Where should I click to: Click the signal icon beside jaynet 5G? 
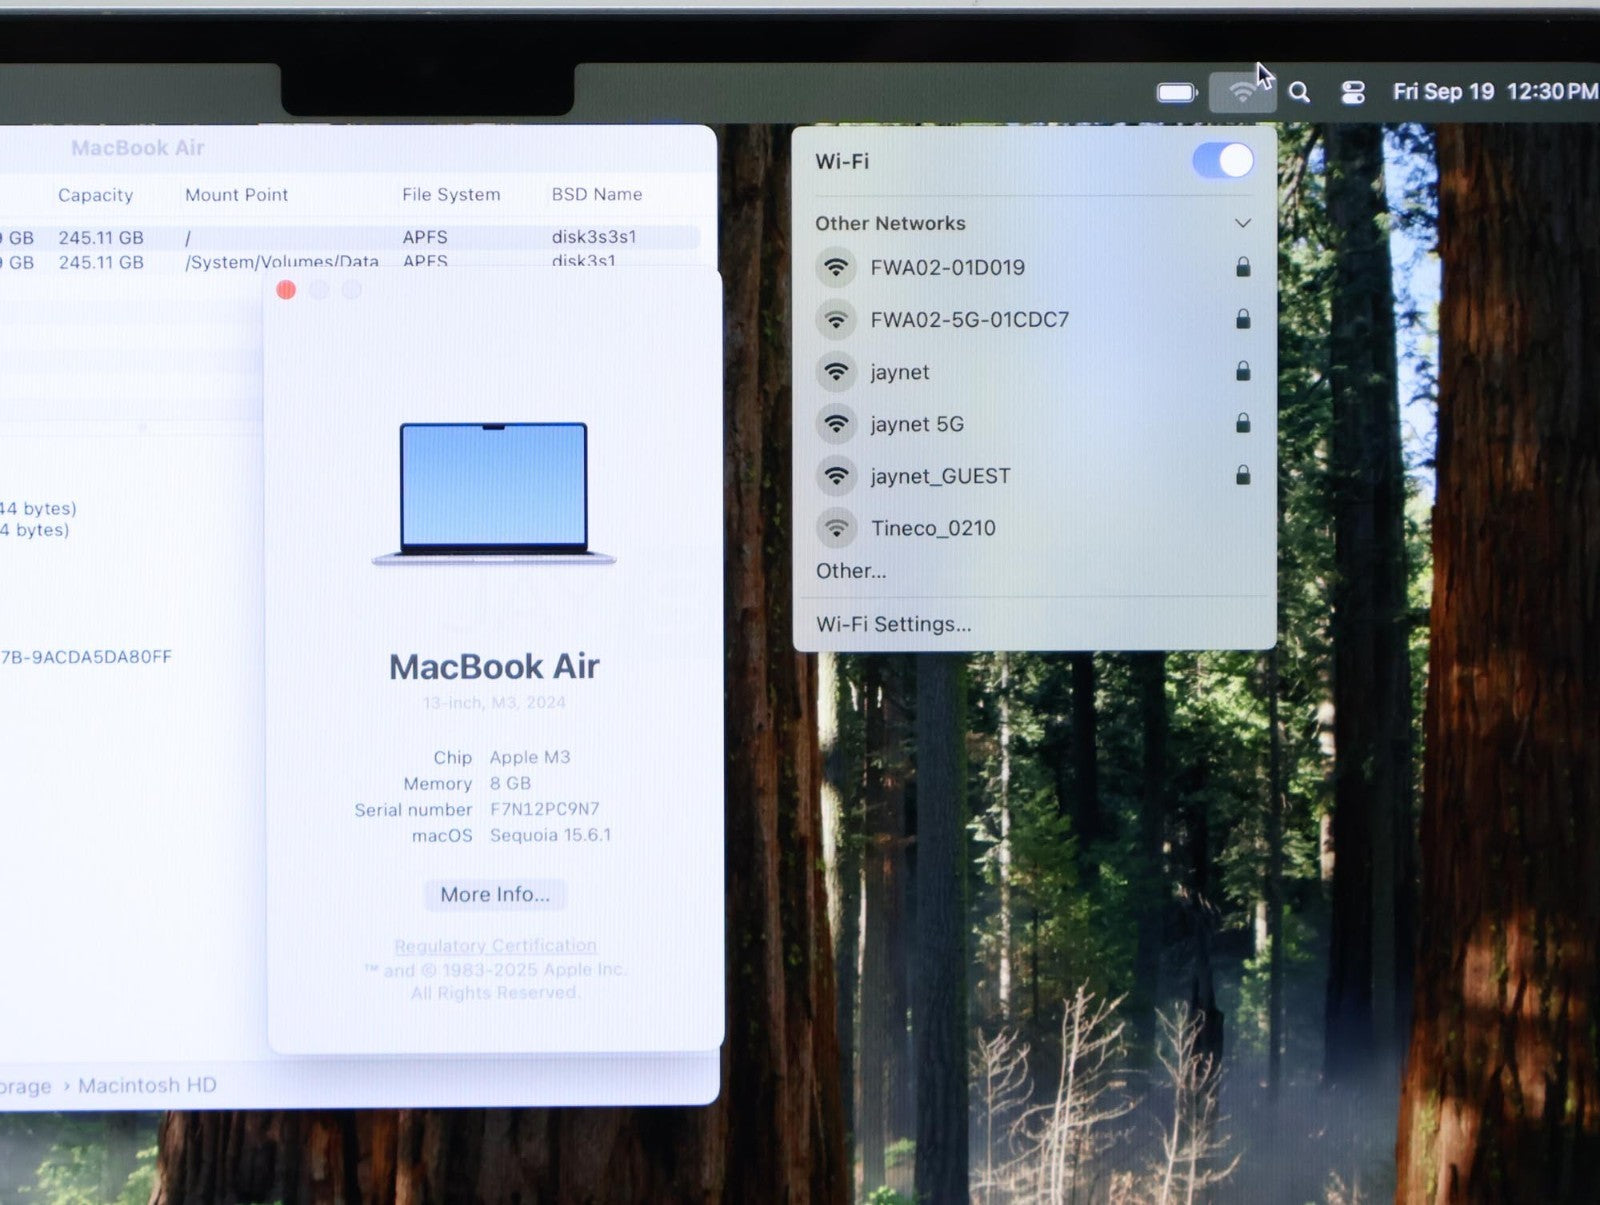[x=836, y=424]
